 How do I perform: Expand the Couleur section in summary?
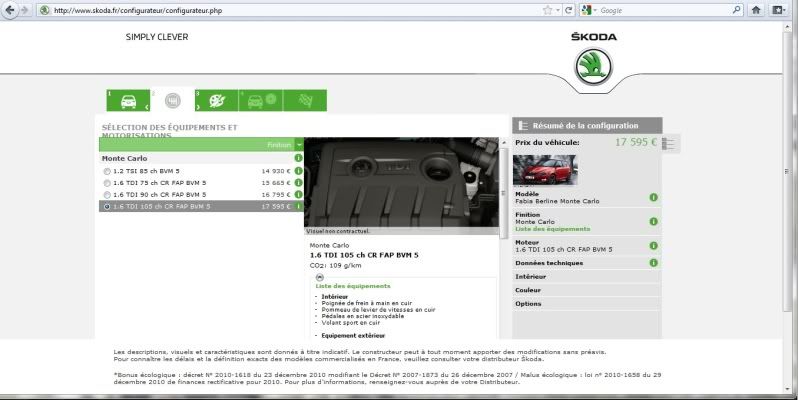tap(529, 290)
